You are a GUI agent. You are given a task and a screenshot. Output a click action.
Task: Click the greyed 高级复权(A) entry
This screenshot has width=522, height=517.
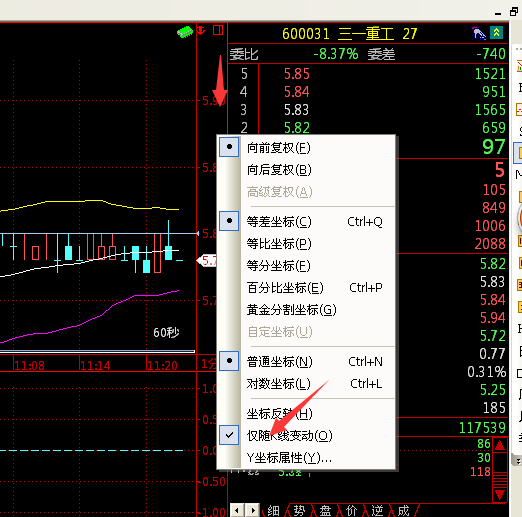[x=306, y=192]
